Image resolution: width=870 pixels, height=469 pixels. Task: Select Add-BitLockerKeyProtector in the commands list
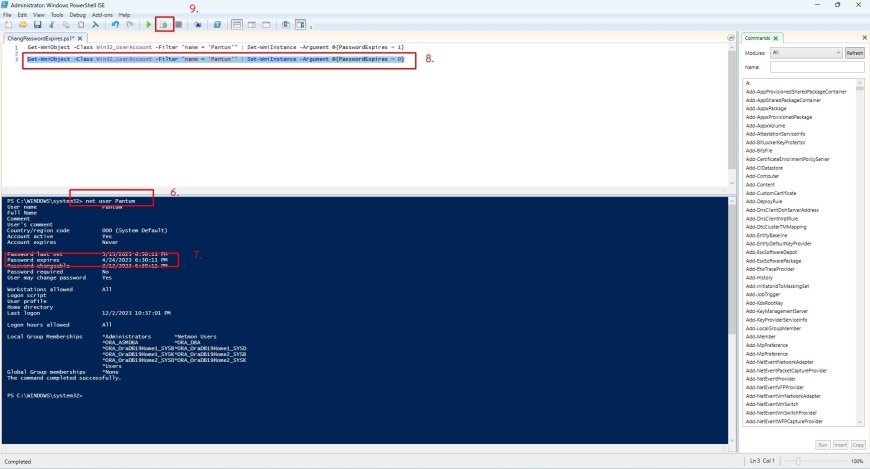[x=775, y=142]
